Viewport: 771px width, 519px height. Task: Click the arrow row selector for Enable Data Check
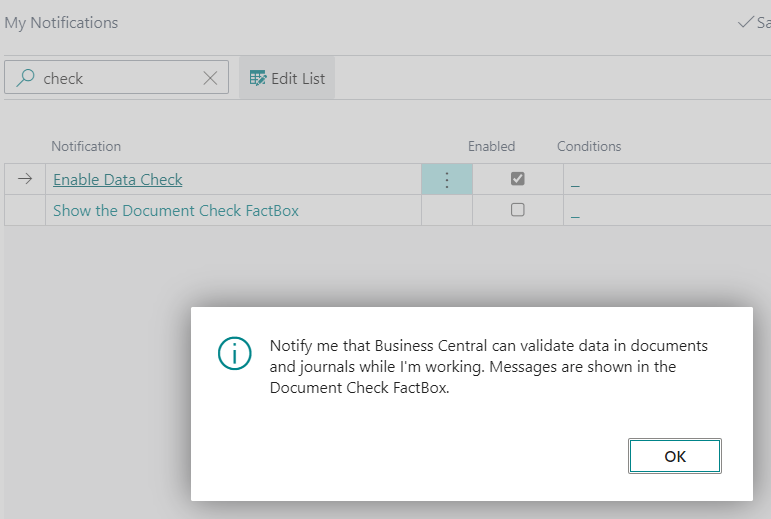pos(25,180)
